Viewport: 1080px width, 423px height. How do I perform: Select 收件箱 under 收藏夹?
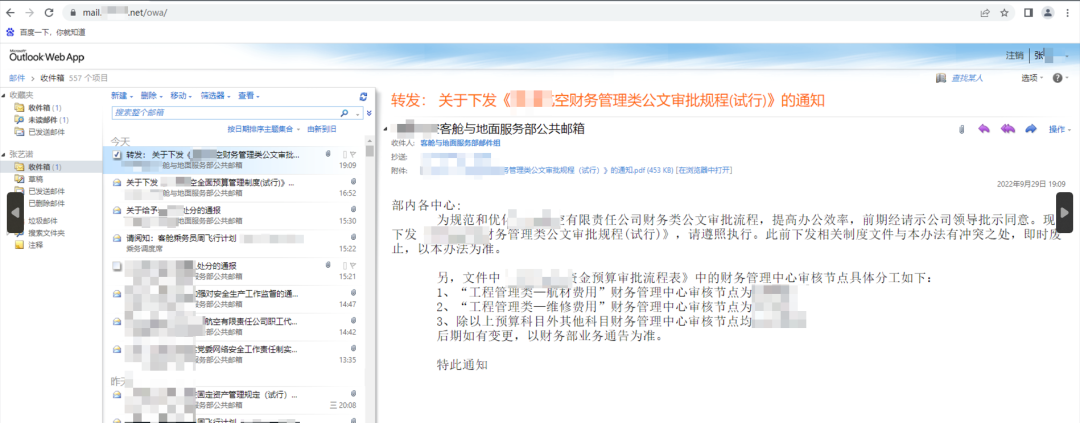tap(45, 107)
